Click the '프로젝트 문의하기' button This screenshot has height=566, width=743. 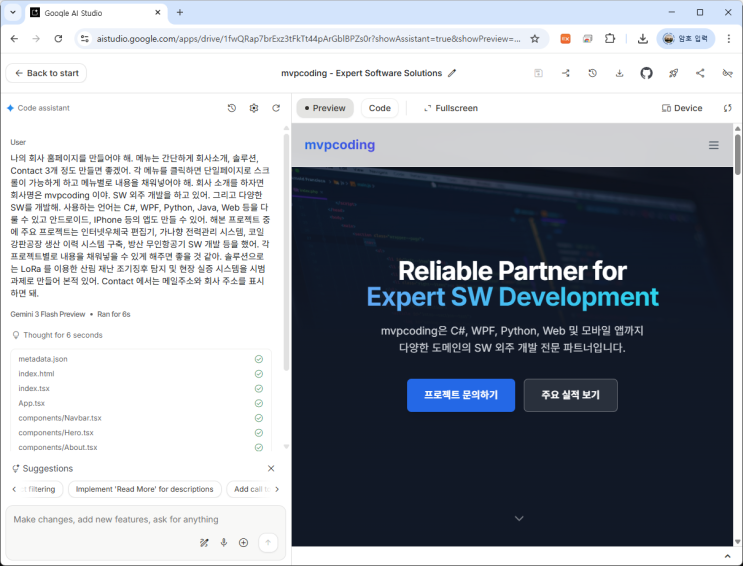tap(460, 395)
